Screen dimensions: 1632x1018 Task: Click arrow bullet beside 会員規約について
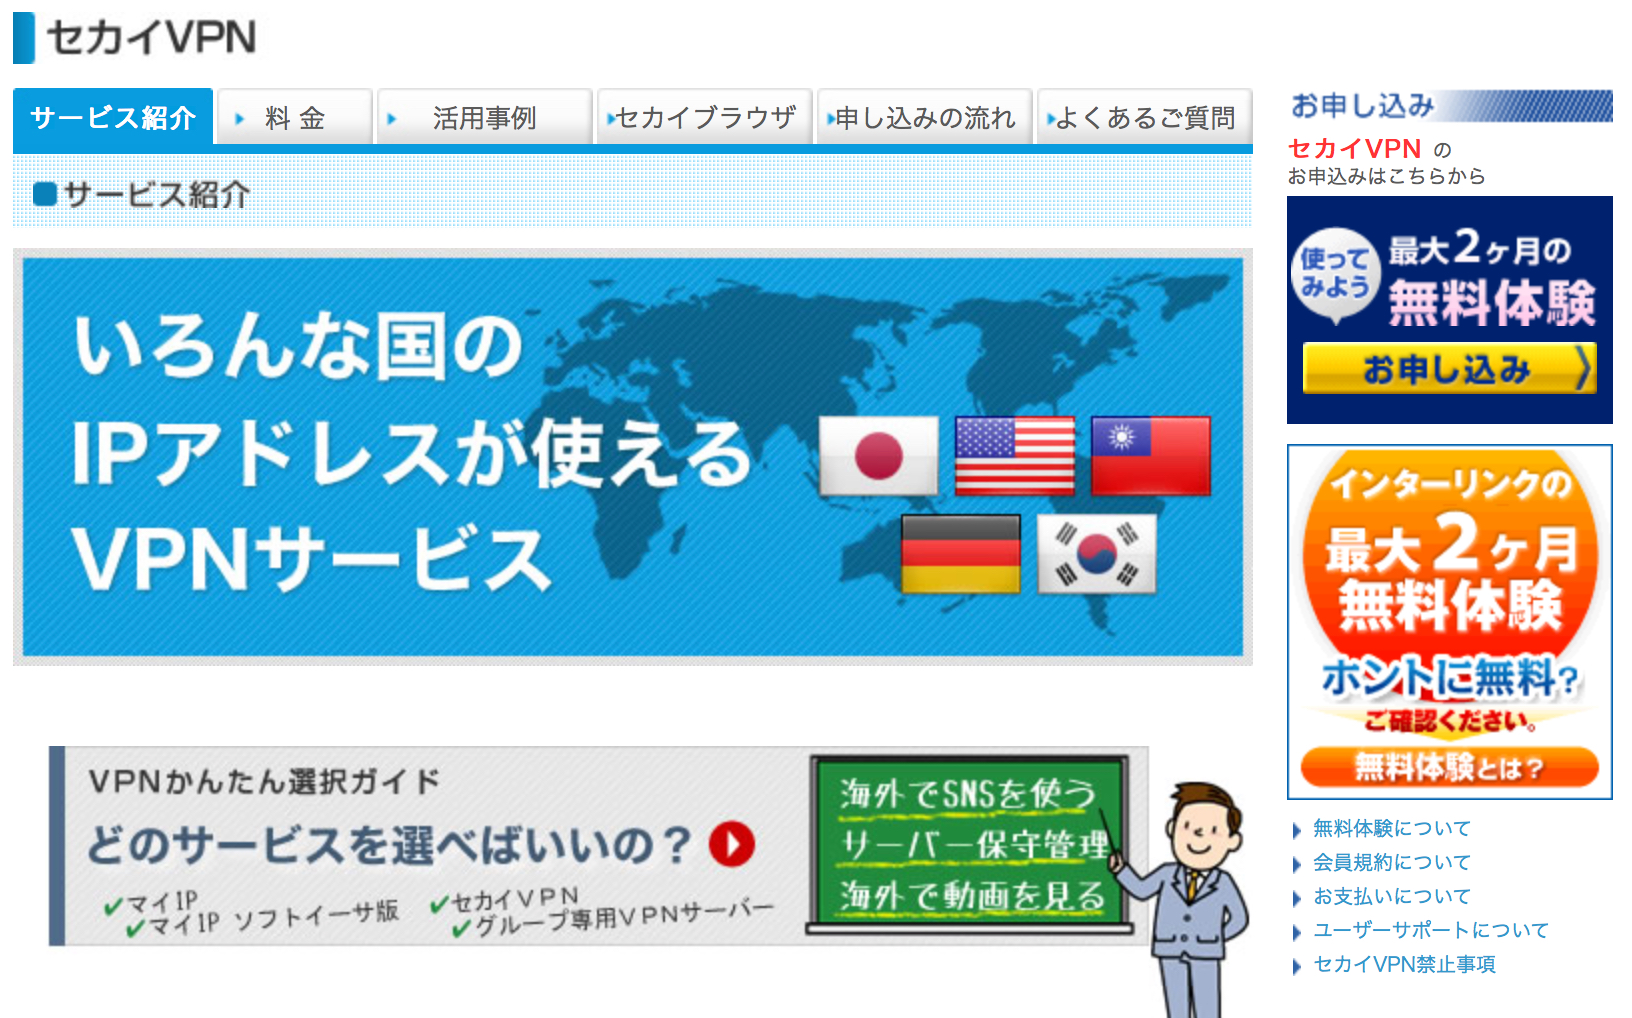pos(1297,864)
